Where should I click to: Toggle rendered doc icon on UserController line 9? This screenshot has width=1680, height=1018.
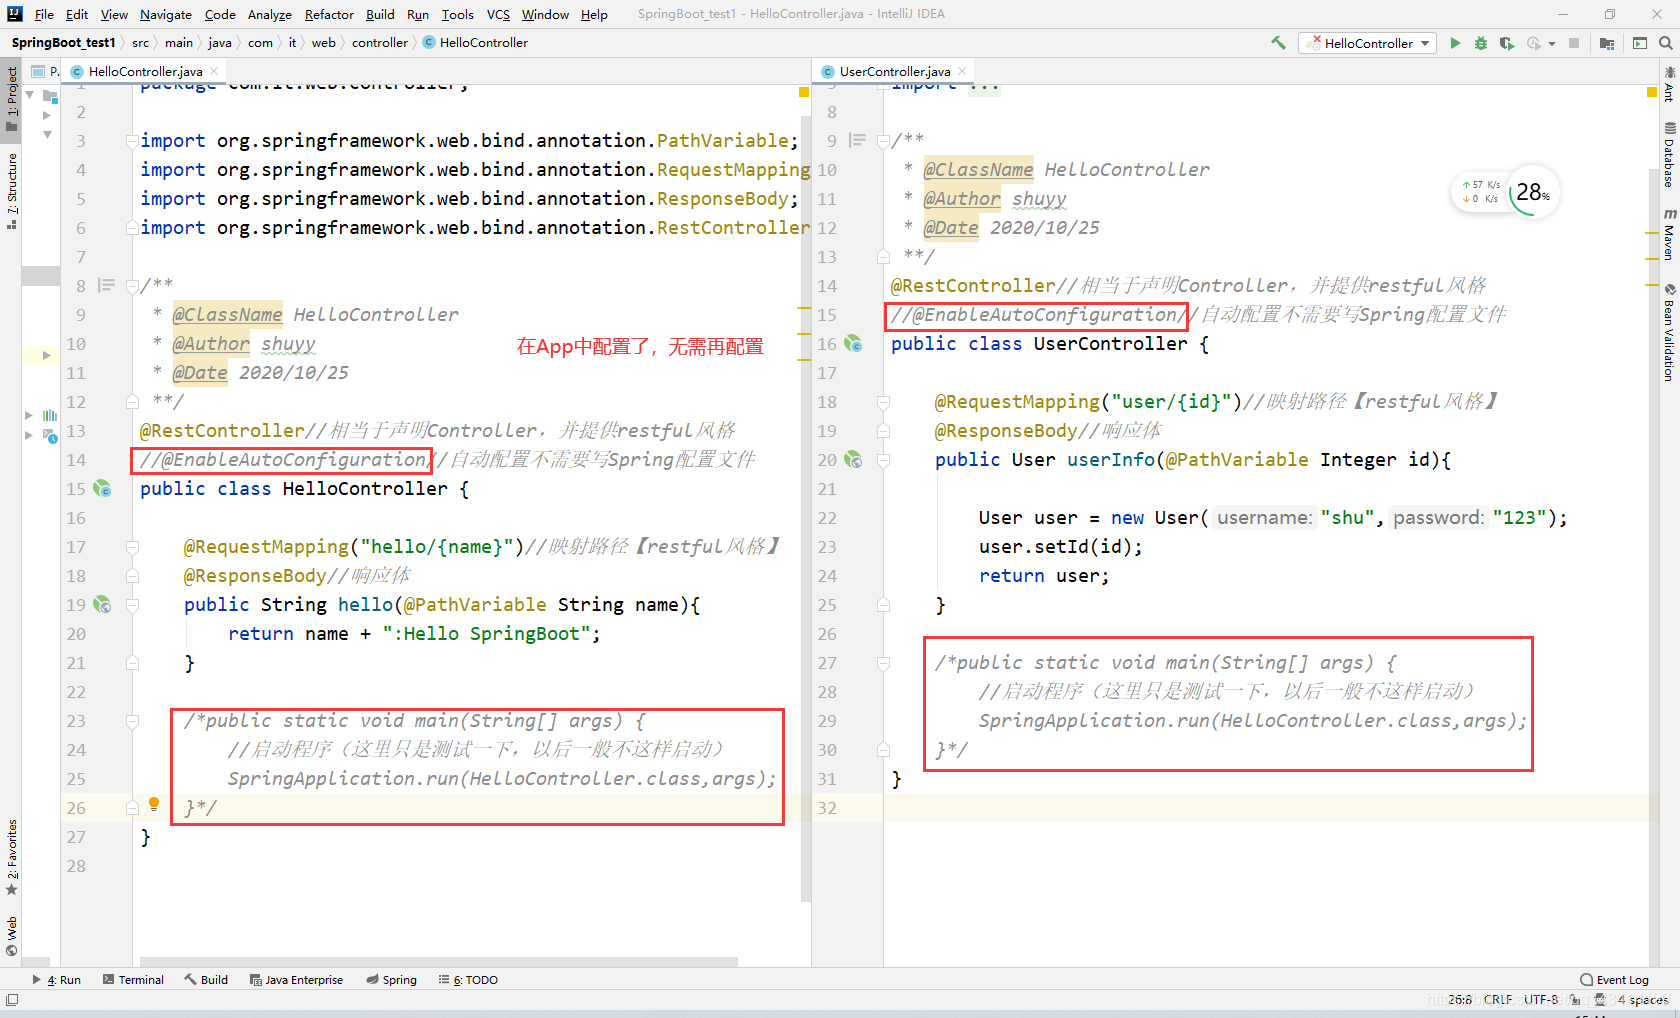[x=857, y=141]
